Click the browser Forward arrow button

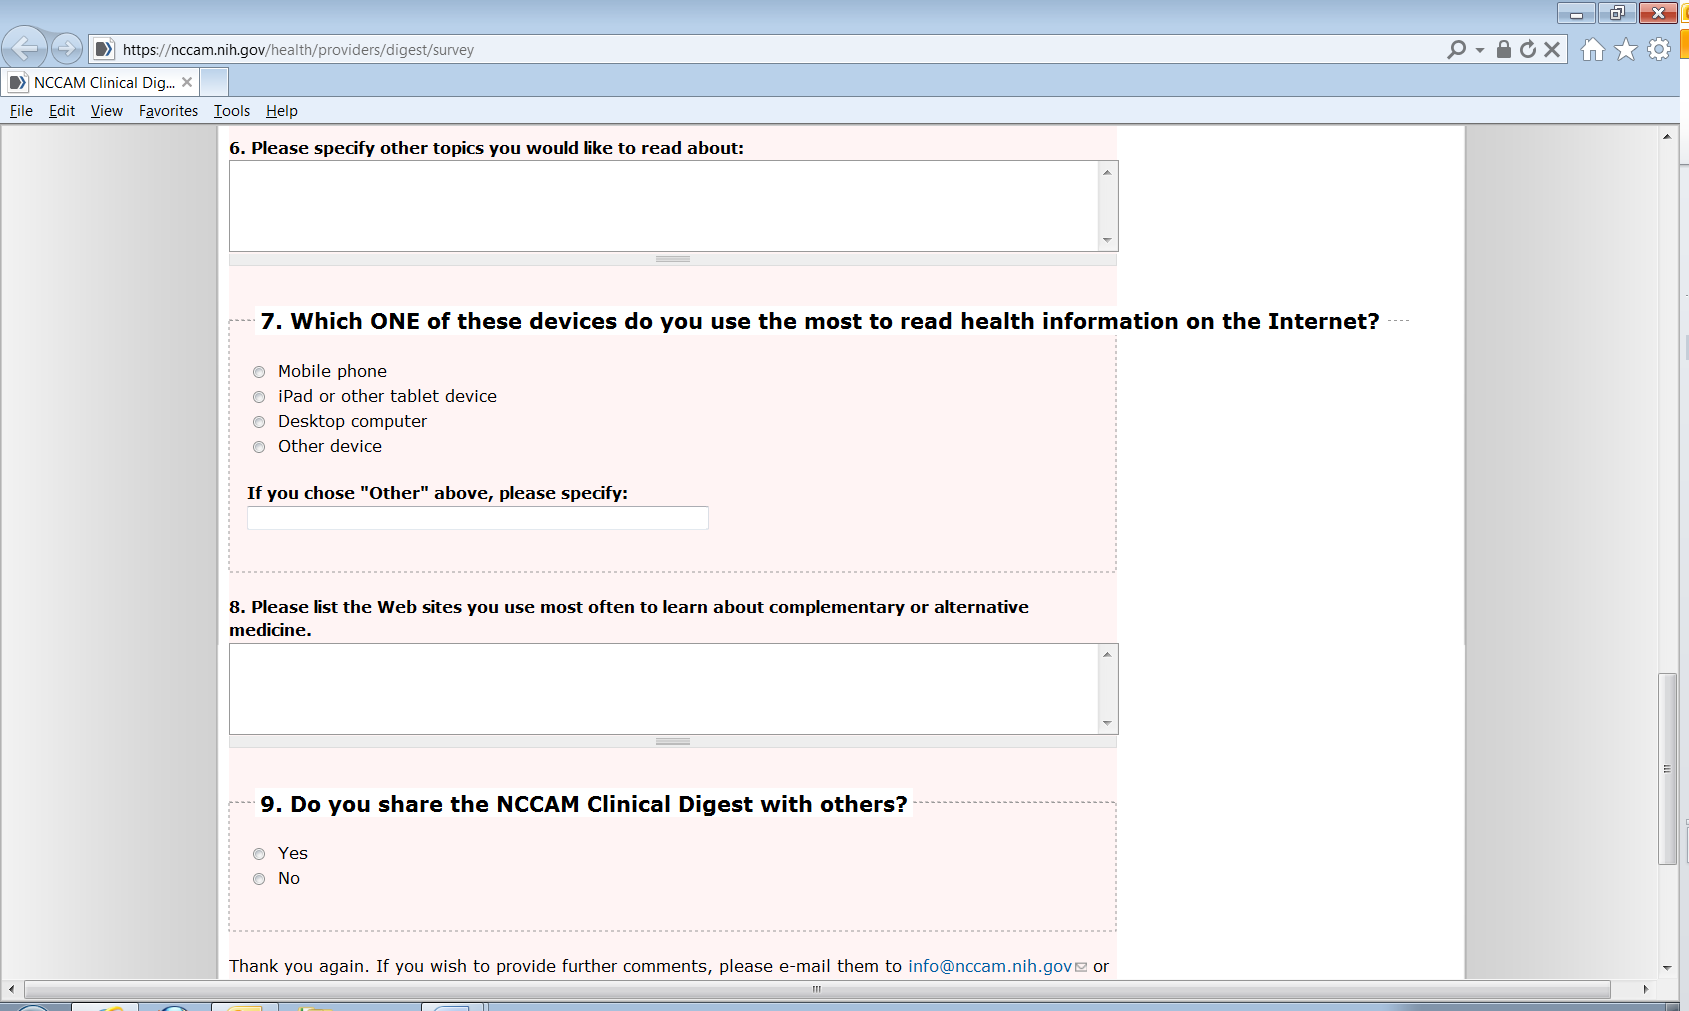67,48
